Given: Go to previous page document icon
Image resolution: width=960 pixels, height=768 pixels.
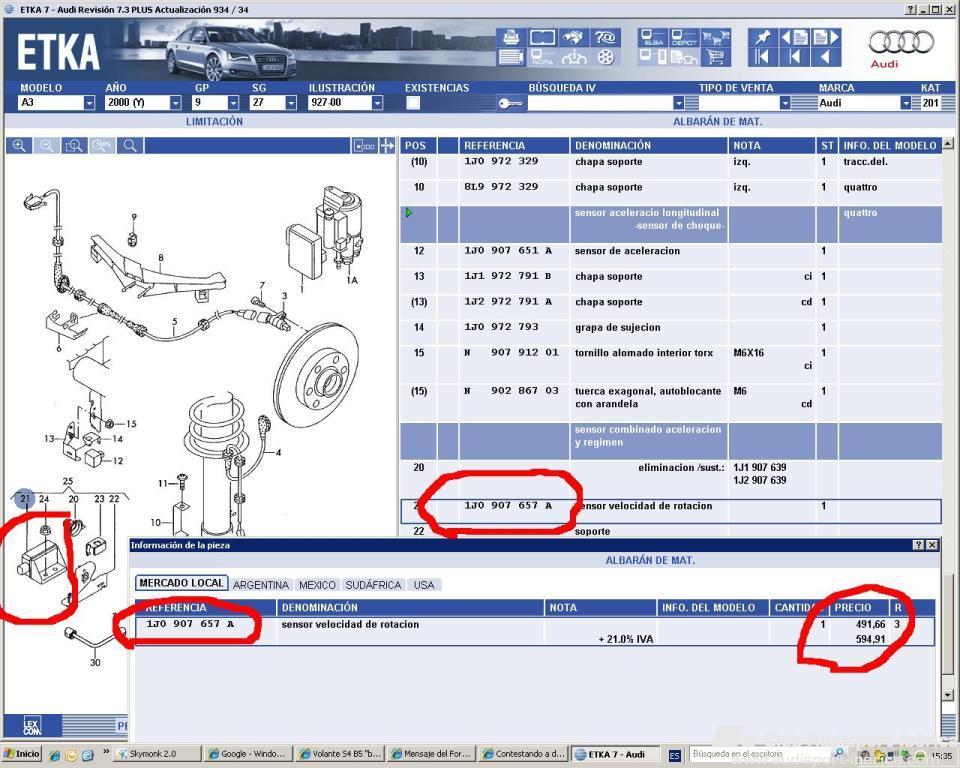Looking at the screenshot, I should tap(795, 38).
